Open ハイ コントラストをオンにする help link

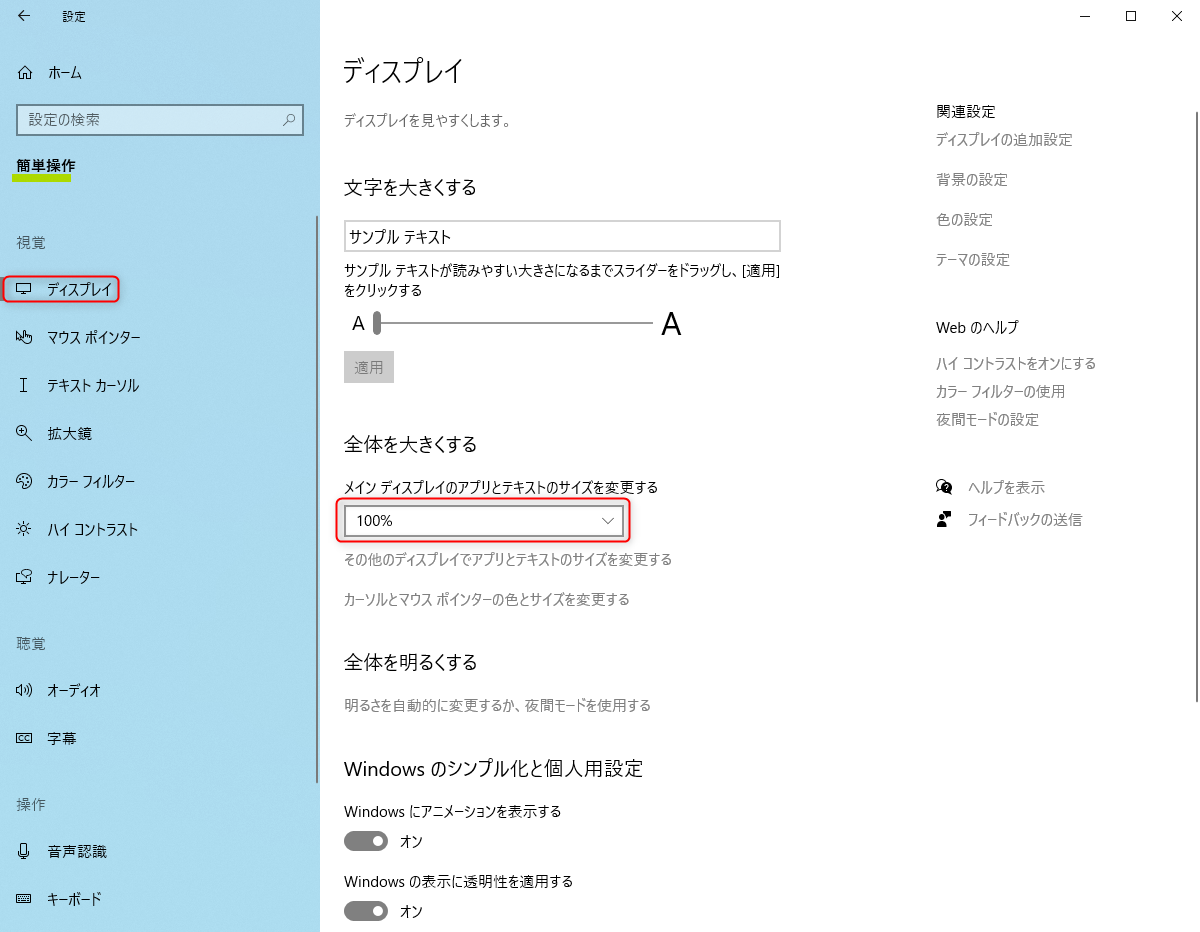(1016, 364)
